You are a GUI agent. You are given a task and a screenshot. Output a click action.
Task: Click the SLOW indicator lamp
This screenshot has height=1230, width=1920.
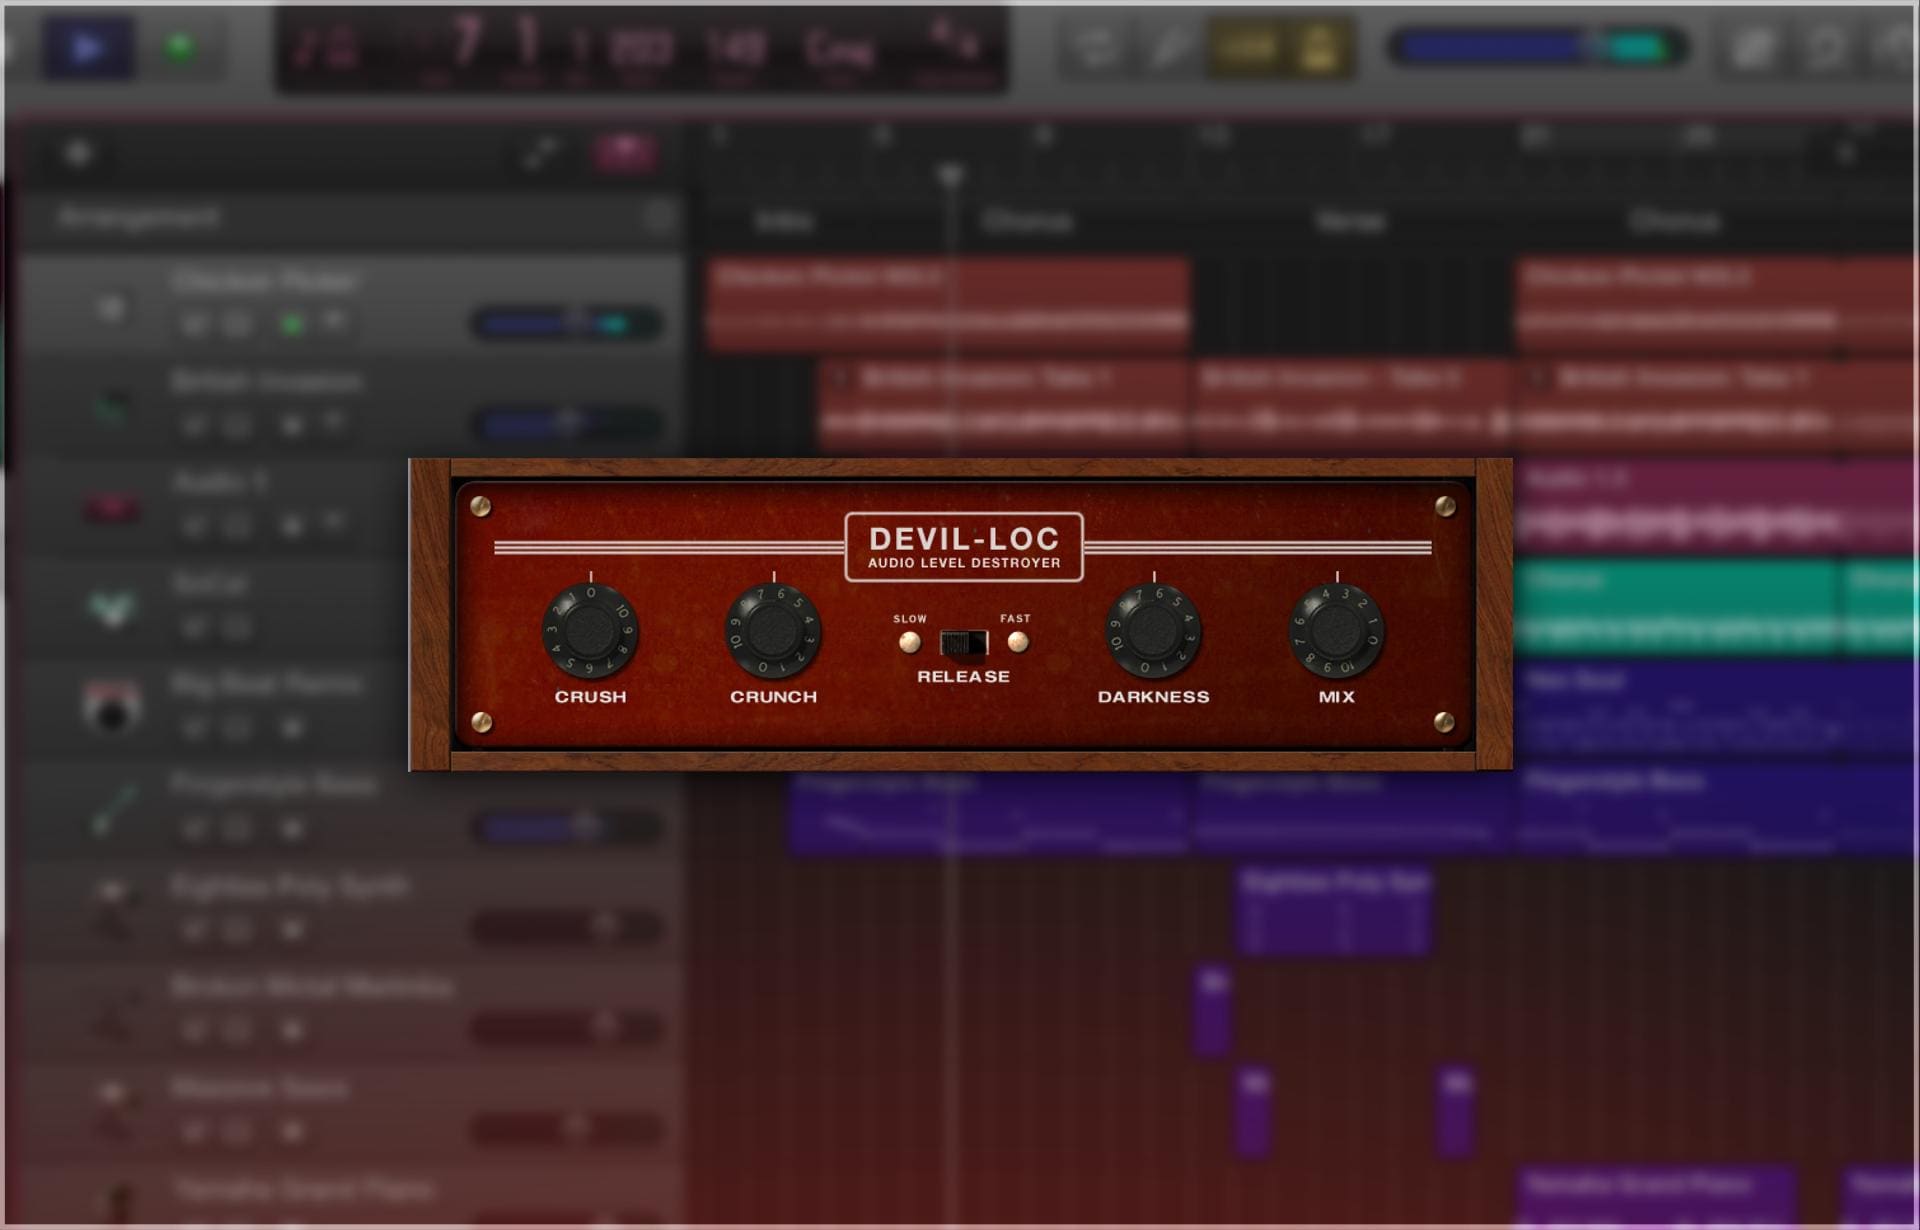point(909,643)
